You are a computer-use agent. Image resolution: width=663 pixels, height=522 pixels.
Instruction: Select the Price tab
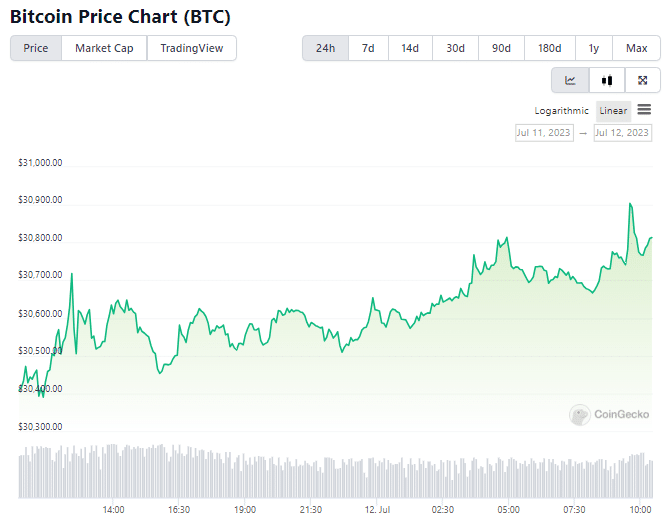tap(36, 48)
